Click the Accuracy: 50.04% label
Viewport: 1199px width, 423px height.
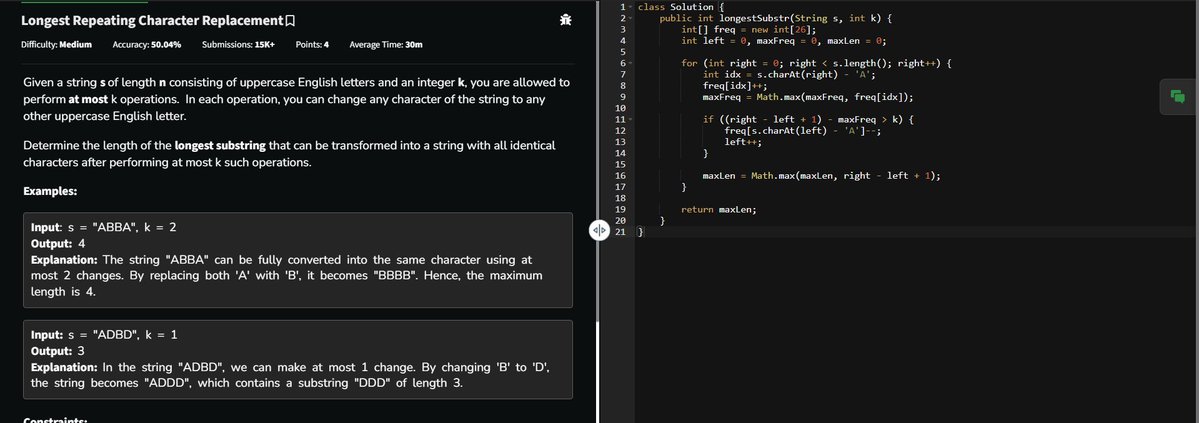(x=147, y=44)
